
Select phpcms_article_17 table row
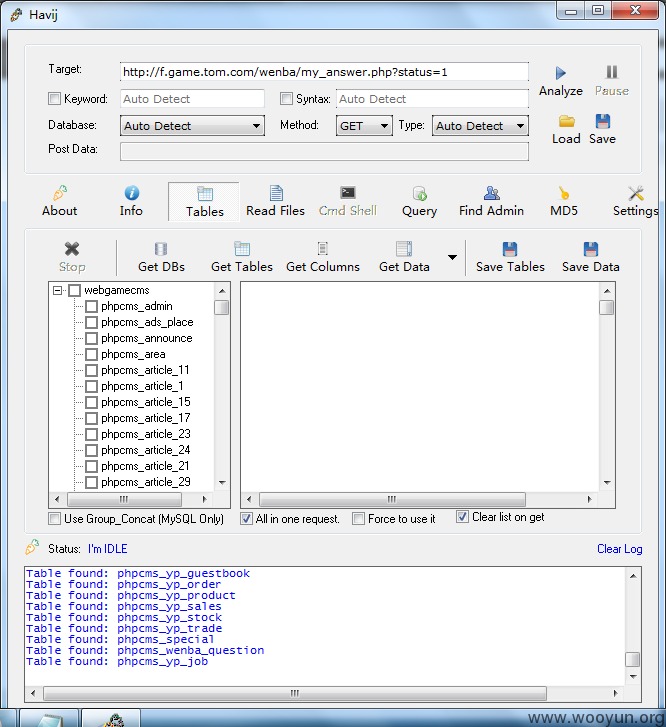click(x=146, y=418)
